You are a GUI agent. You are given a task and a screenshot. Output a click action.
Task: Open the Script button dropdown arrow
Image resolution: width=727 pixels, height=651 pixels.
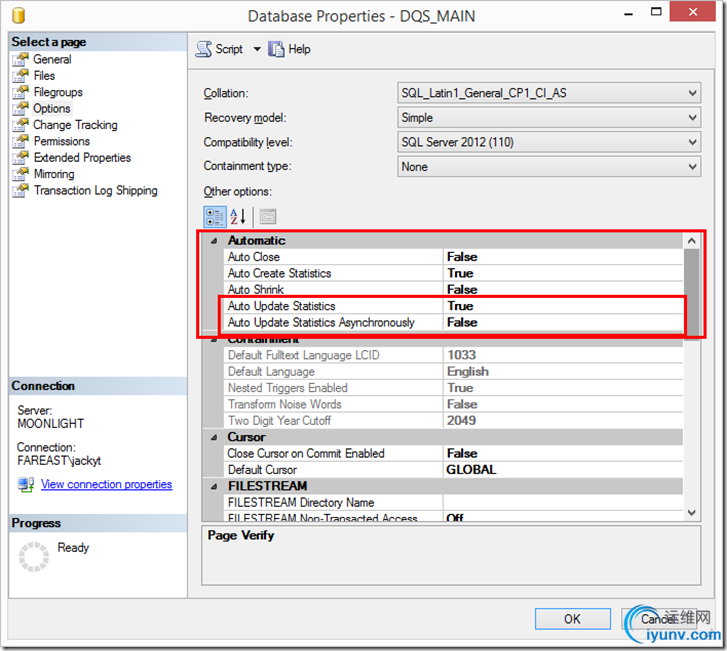[257, 49]
